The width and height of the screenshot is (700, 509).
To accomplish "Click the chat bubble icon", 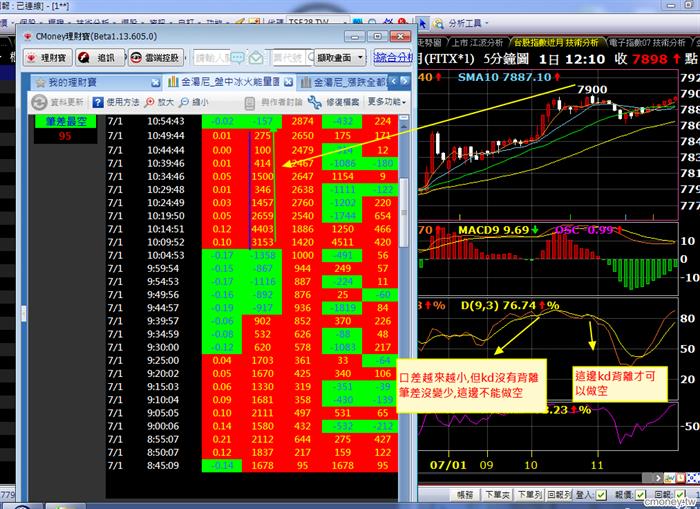I will pos(237,58).
